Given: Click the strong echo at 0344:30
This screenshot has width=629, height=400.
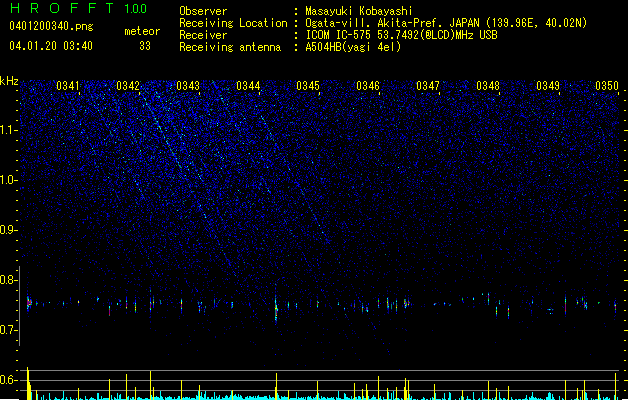Looking at the screenshot, I should pos(276,307).
